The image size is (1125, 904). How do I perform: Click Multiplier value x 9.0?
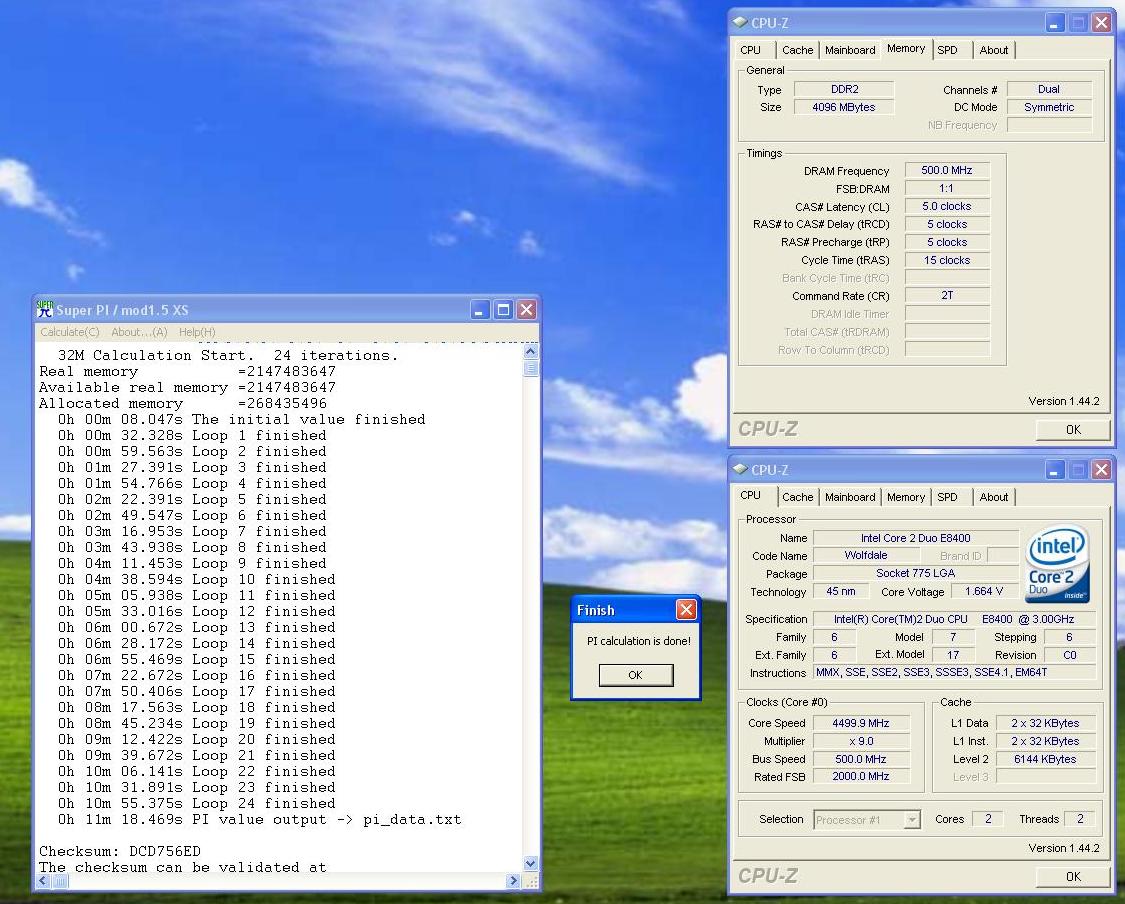pyautogui.click(x=861, y=741)
